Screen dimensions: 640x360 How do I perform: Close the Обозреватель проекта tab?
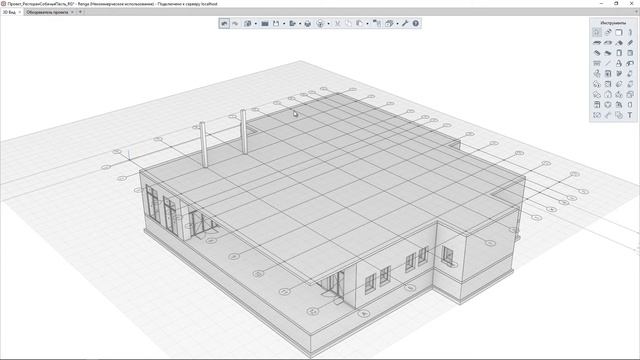point(72,12)
